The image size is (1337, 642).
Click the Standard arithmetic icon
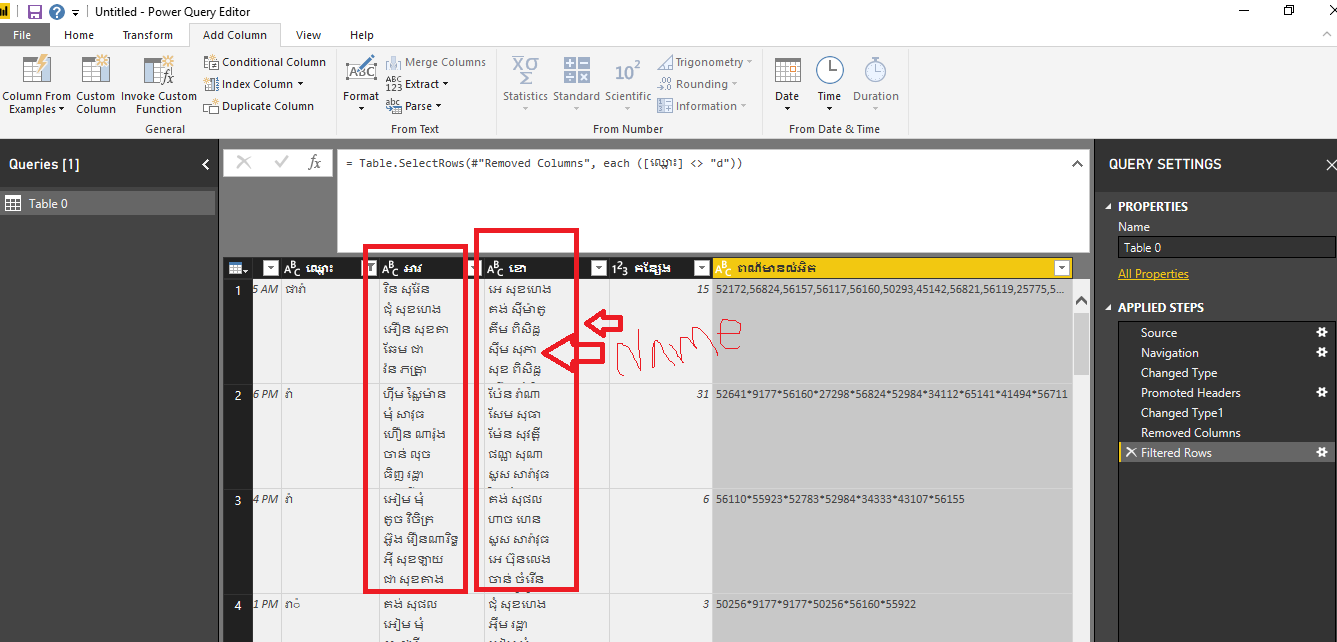576,71
